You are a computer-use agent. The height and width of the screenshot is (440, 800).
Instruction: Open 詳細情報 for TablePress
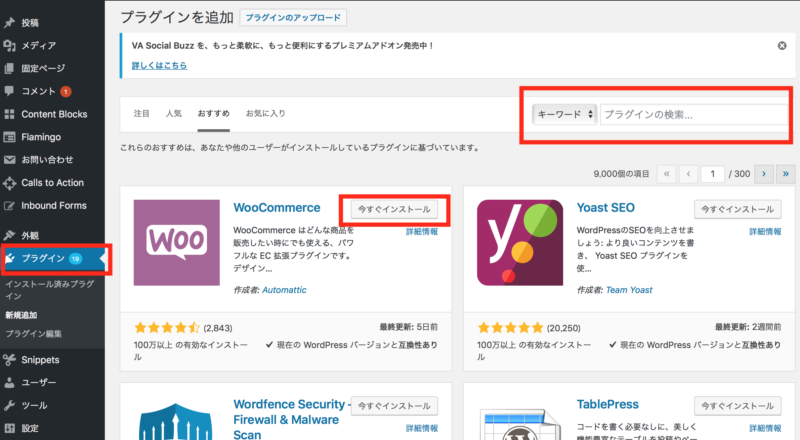(765, 428)
